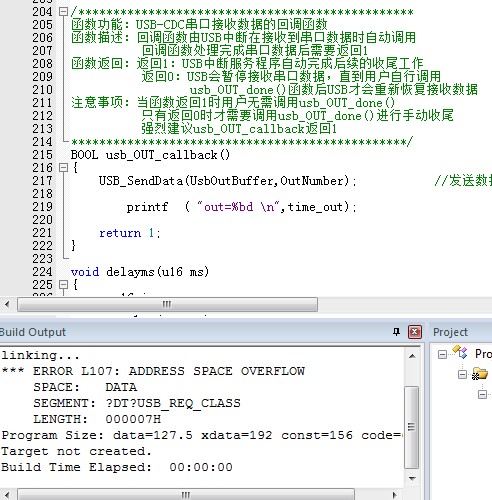Click line number 219 in gutter

(x=42, y=207)
